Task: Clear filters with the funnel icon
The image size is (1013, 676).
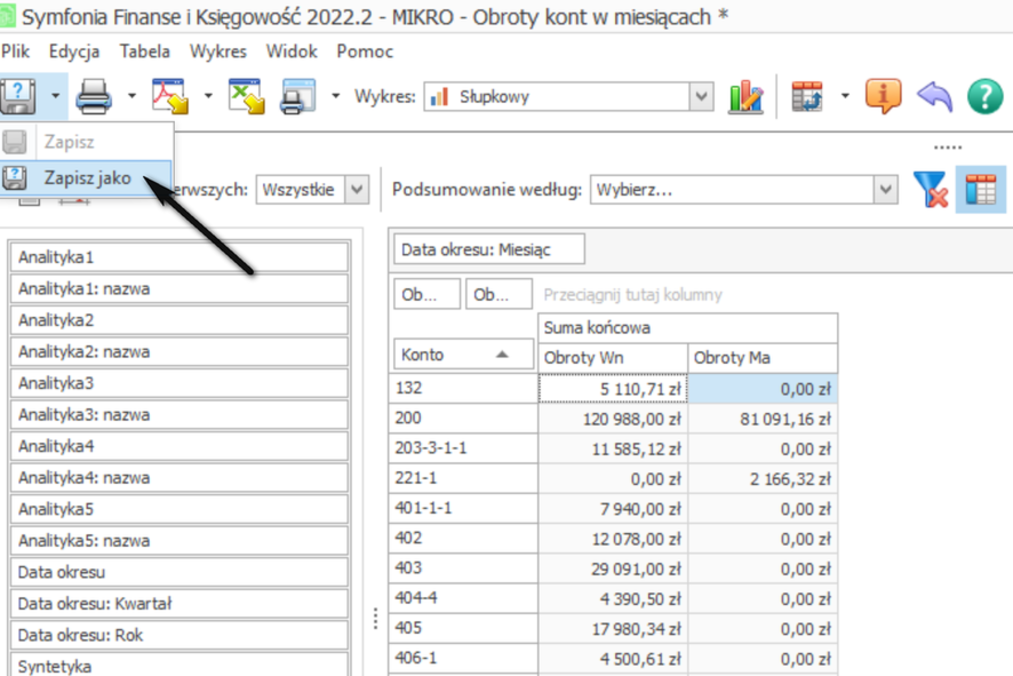Action: pyautogui.click(x=930, y=190)
